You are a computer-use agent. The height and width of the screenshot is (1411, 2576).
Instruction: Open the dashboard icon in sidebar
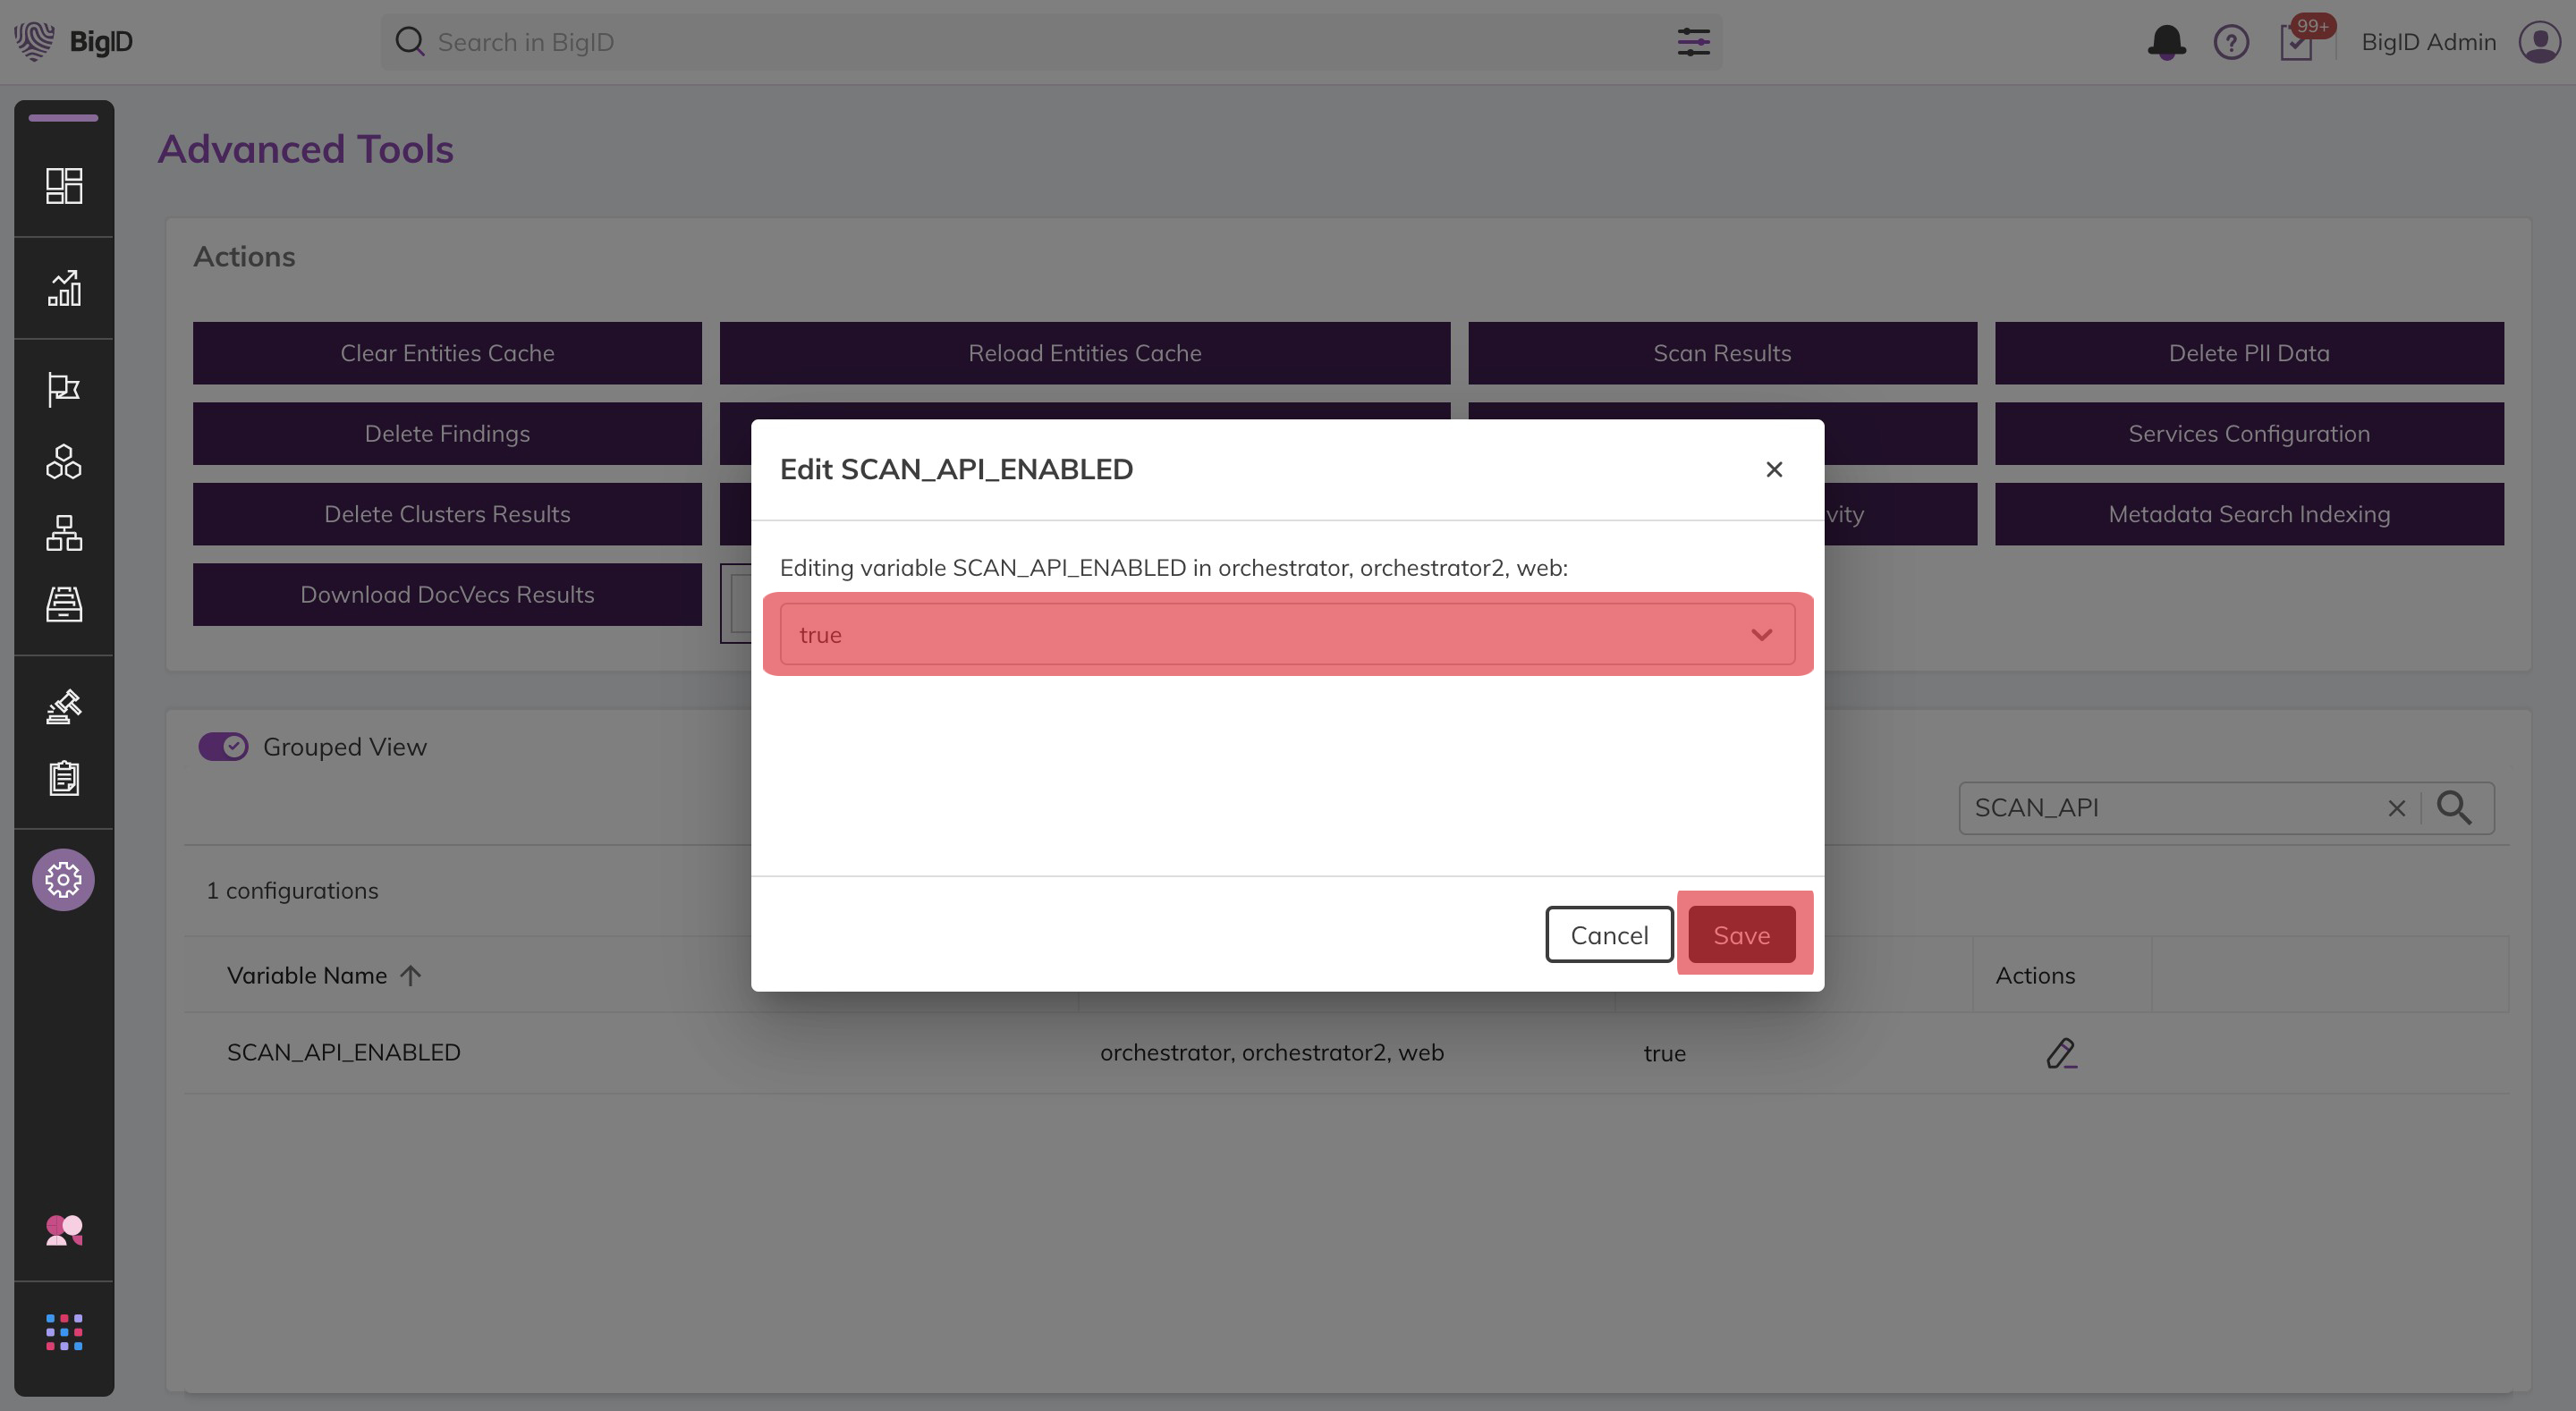pos(64,186)
